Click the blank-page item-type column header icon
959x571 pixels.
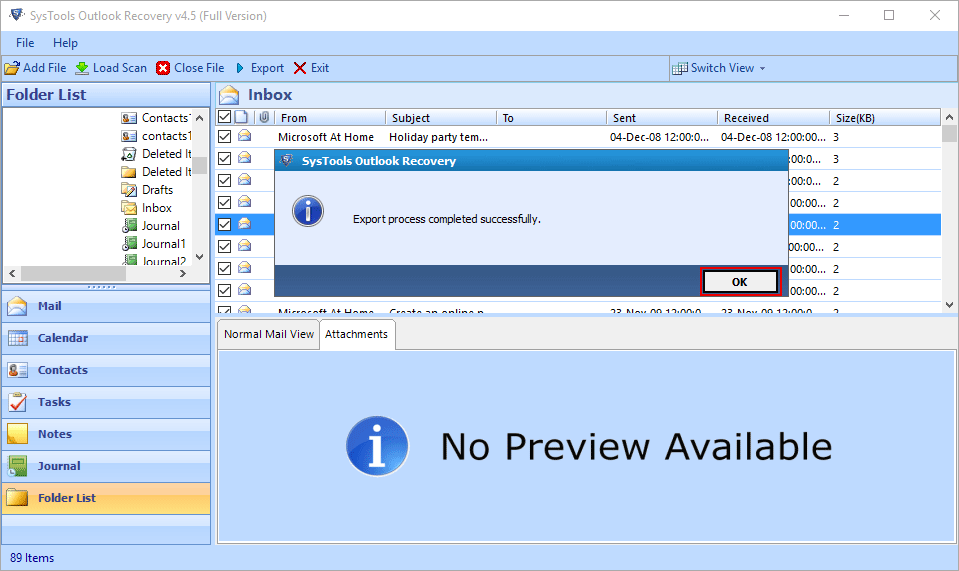click(242, 117)
